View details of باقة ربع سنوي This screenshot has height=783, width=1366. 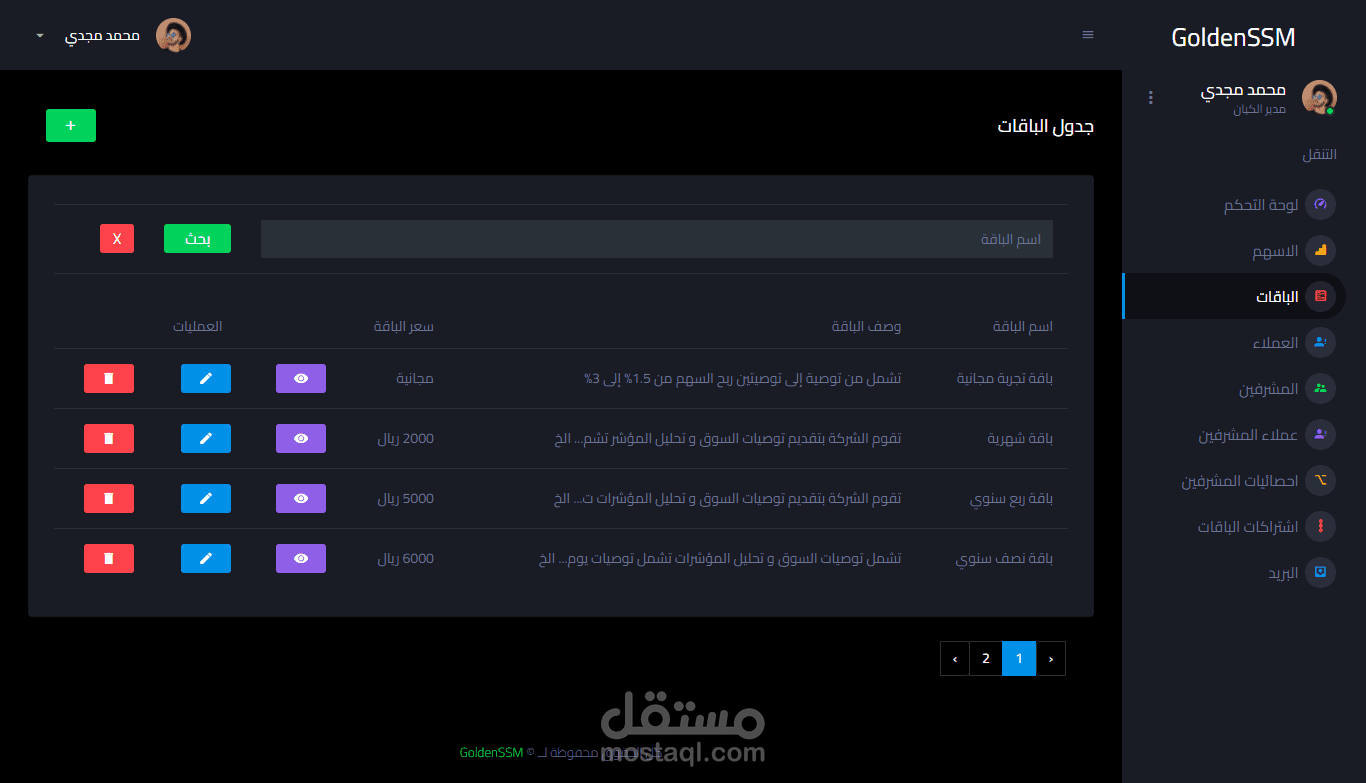pos(301,499)
